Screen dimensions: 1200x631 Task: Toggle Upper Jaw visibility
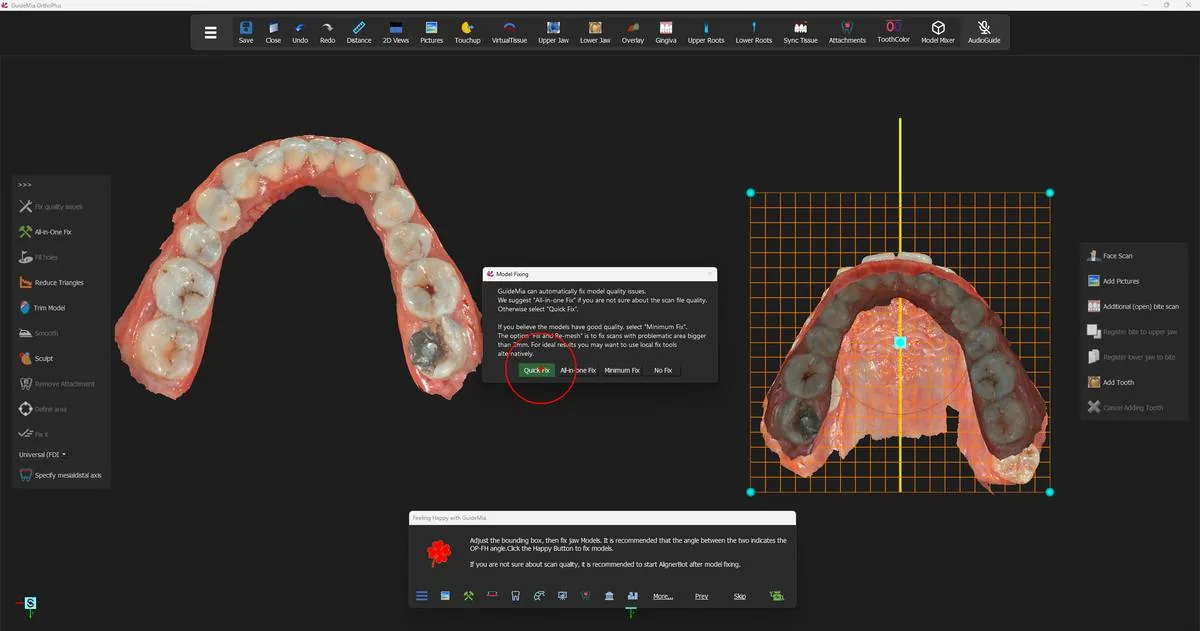pyautogui.click(x=553, y=33)
